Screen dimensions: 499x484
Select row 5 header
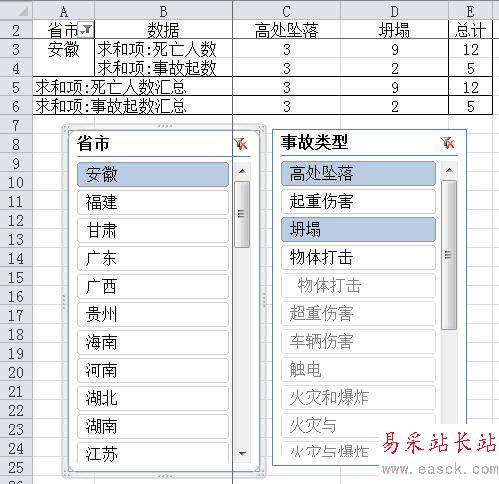click(16, 87)
